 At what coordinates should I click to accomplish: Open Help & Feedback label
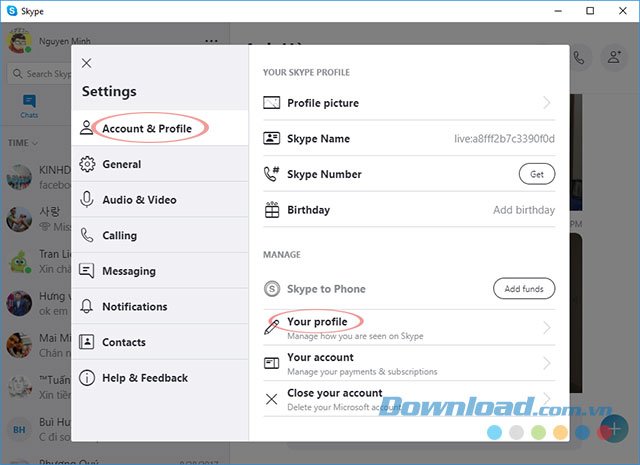pos(145,378)
